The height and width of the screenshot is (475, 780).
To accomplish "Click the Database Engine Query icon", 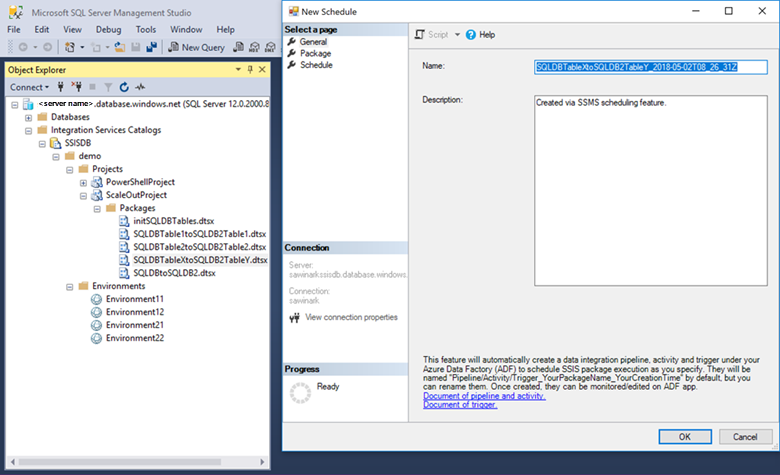I will (x=239, y=47).
